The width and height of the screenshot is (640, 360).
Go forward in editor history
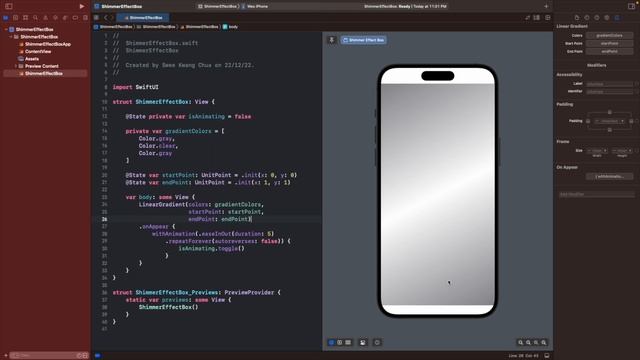pyautogui.click(x=111, y=18)
